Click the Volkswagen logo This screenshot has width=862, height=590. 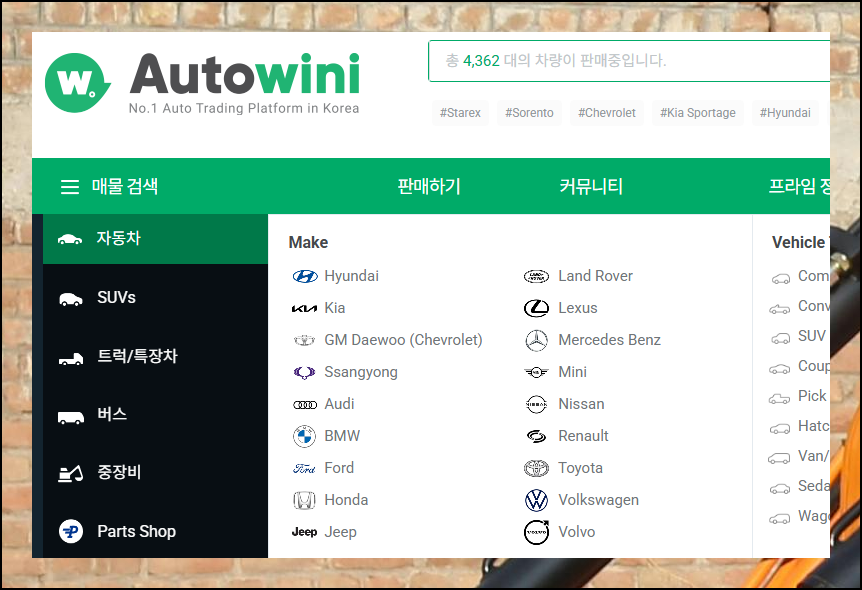537,500
